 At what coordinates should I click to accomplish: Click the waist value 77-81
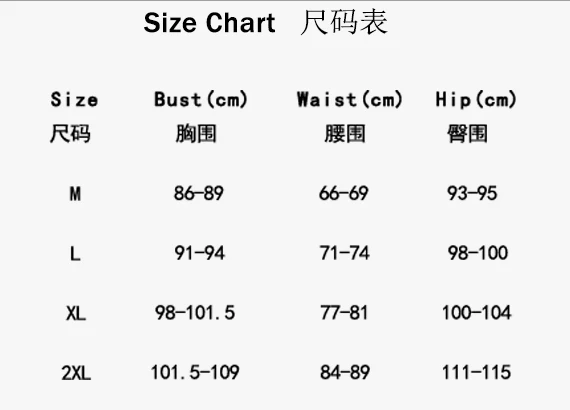tap(344, 313)
